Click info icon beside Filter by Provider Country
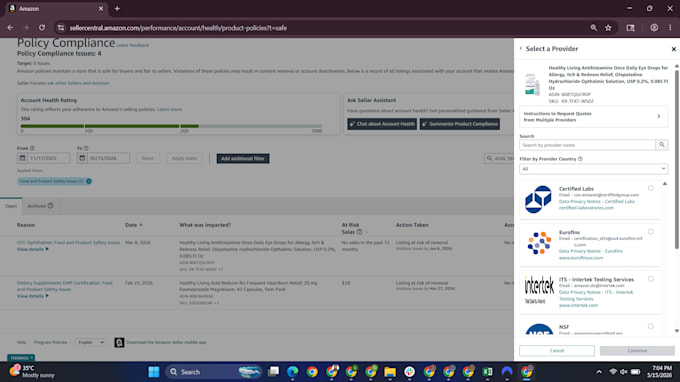Image resolution: width=680 pixels, height=382 pixels. coord(580,159)
